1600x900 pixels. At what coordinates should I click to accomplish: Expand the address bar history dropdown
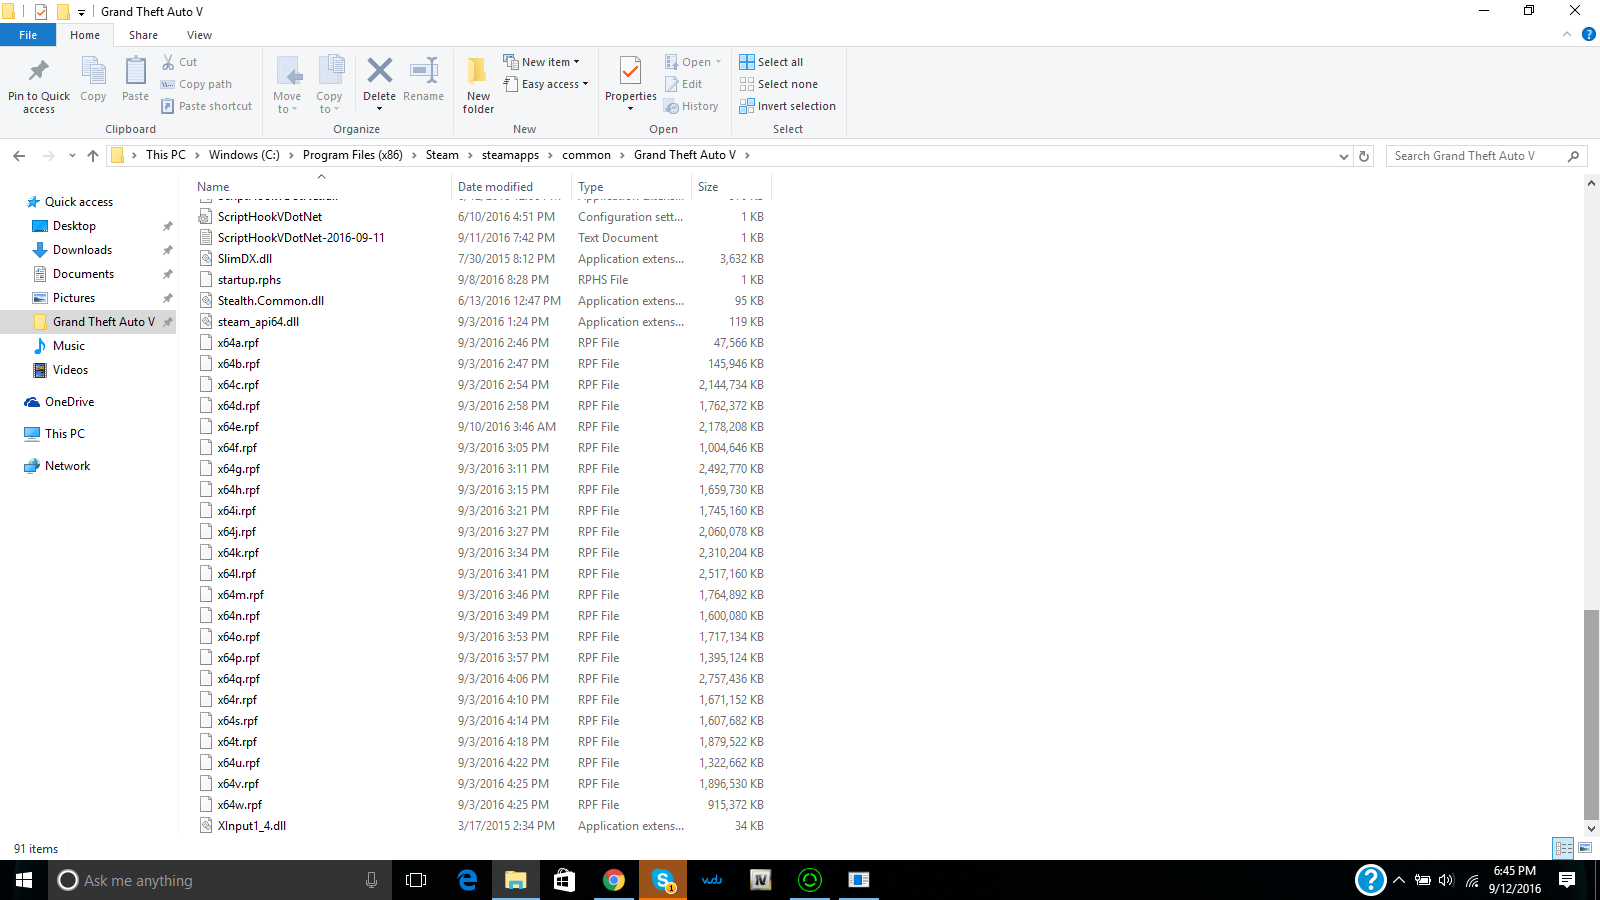(1343, 156)
